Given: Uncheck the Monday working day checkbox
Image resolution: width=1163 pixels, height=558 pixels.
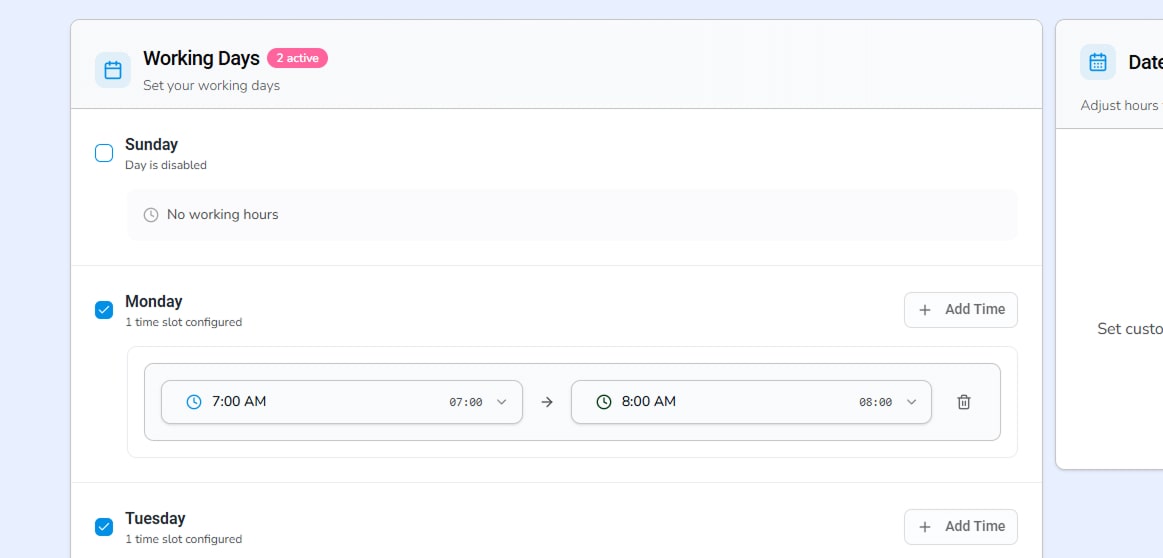Looking at the screenshot, I should [104, 310].
